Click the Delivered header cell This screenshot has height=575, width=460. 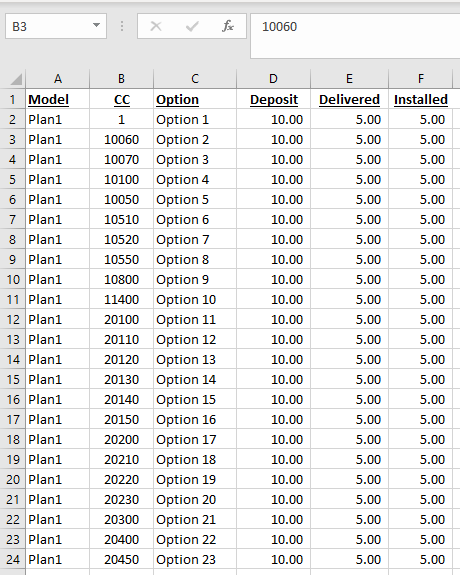[349, 99]
